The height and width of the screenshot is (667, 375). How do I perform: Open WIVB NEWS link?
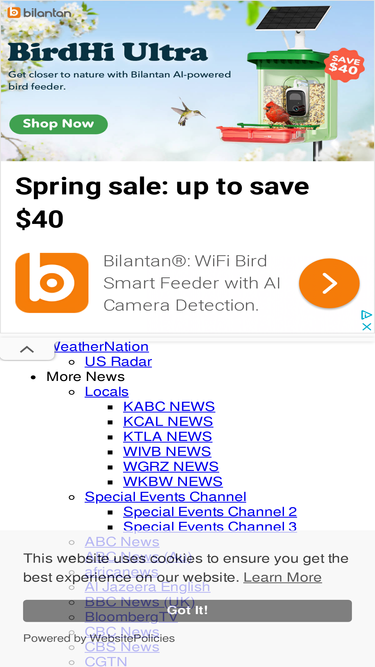(x=167, y=451)
